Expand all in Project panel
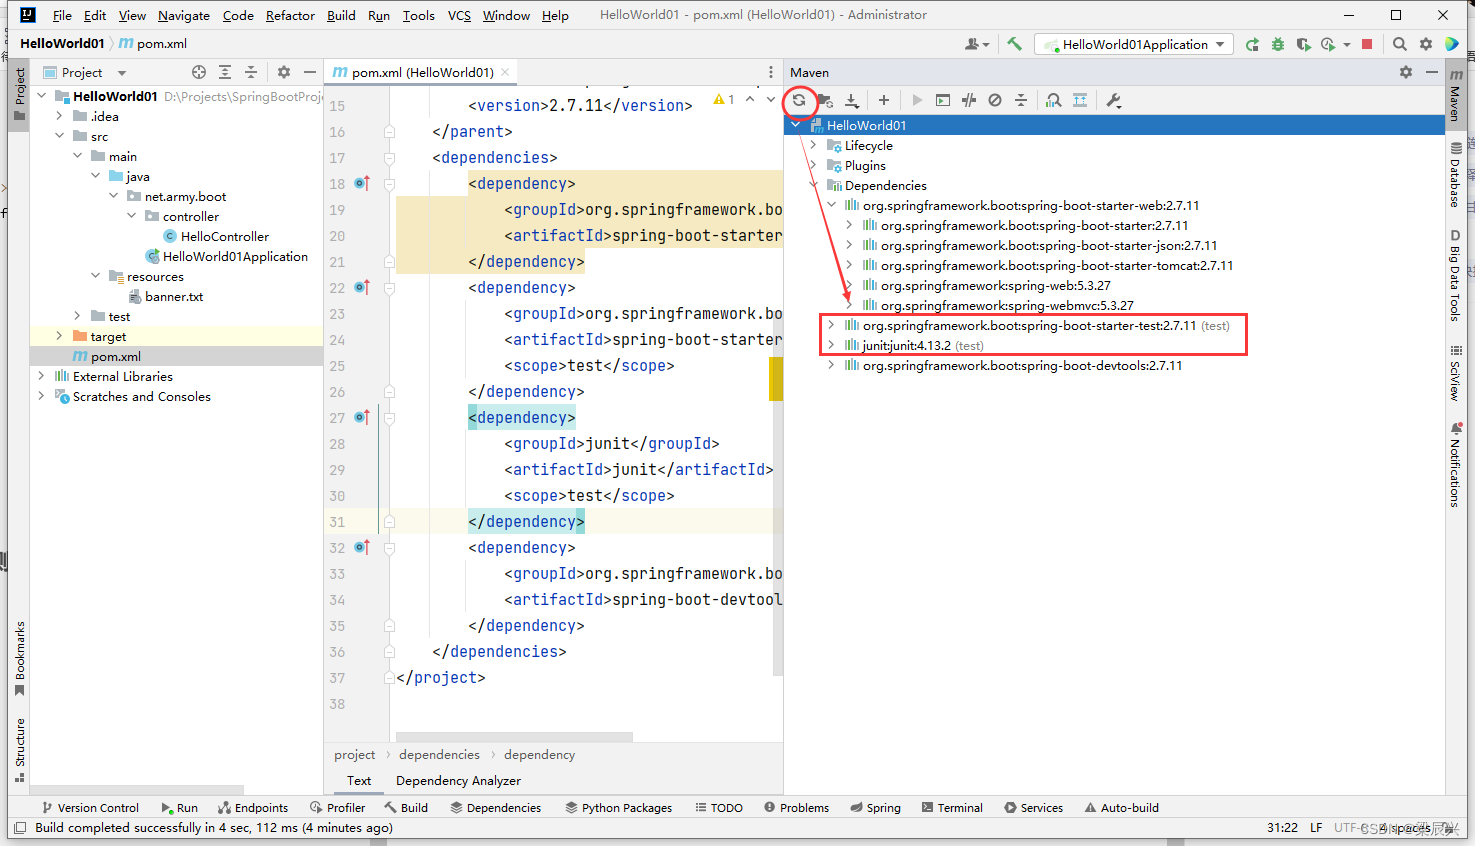The image size is (1475, 846). 225,72
